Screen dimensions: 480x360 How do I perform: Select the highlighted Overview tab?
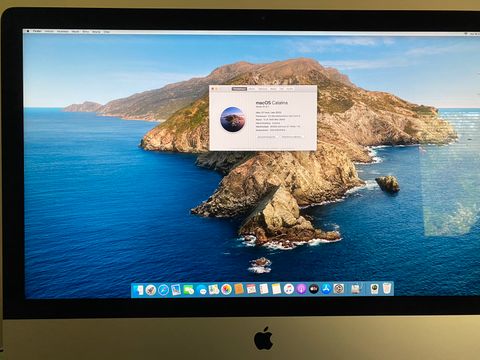pos(239,89)
